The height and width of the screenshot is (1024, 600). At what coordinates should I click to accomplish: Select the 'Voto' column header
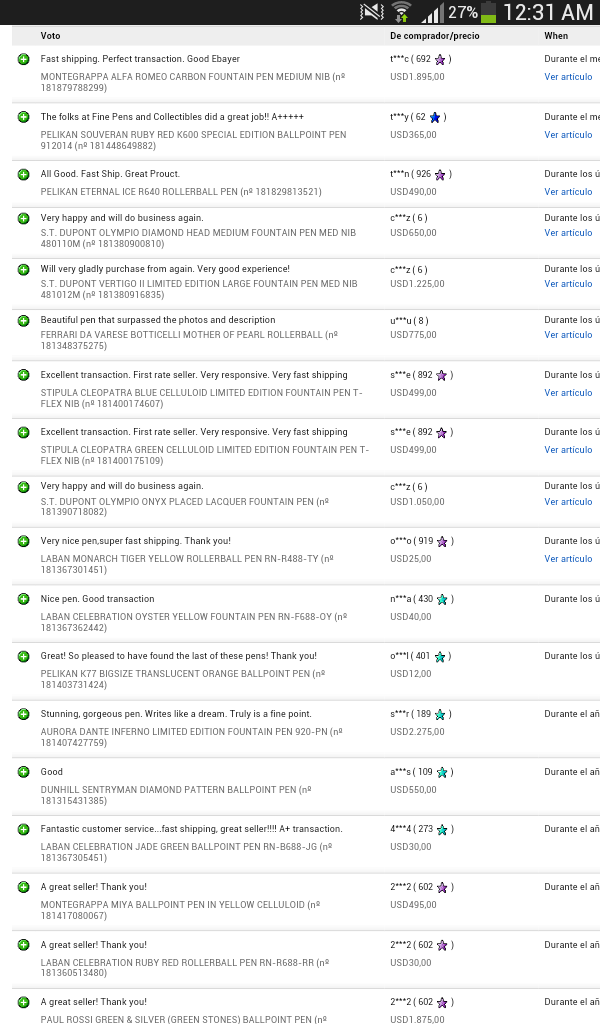[x=50, y=36]
